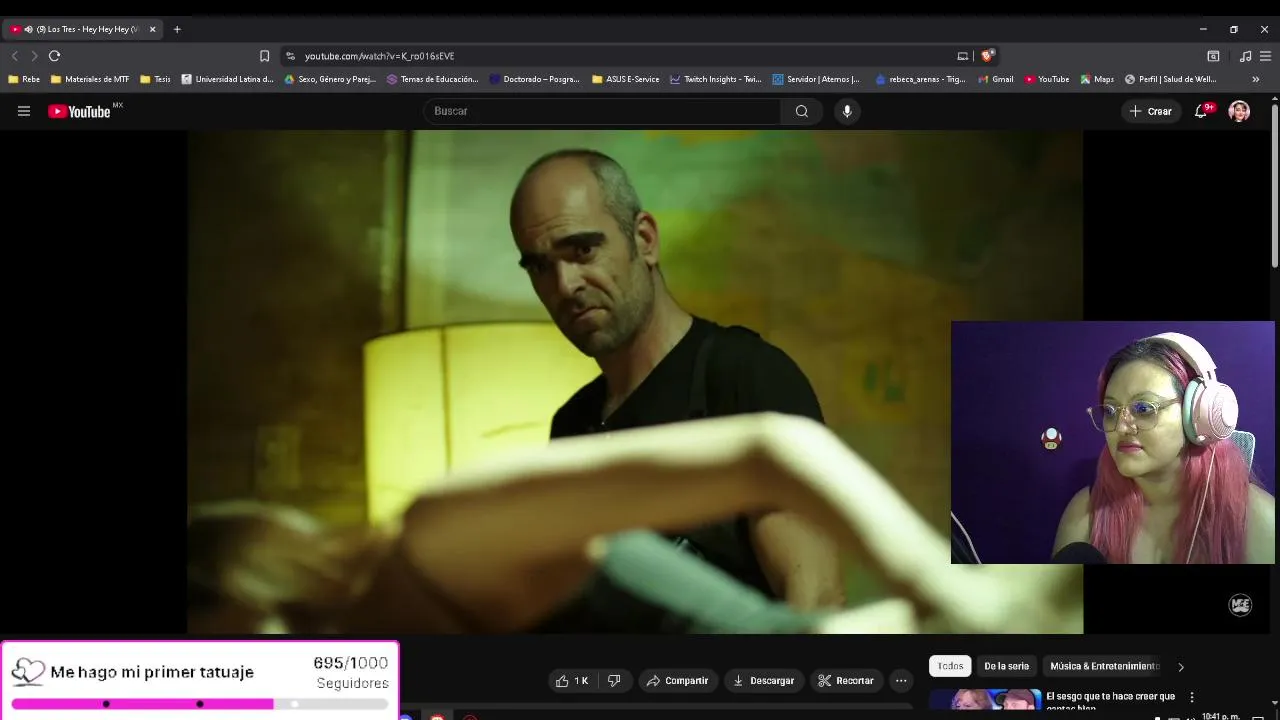Start voice search with microphone icon
The height and width of the screenshot is (720, 1280).
click(847, 111)
